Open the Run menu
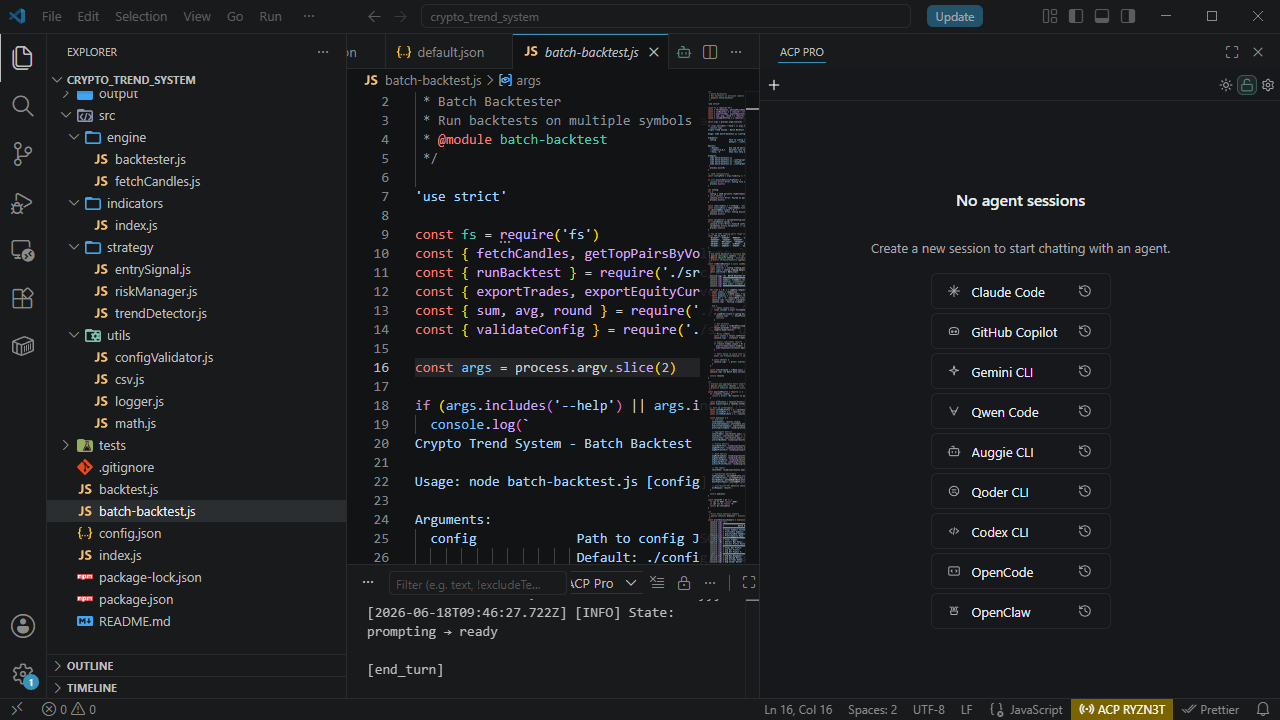 tap(270, 16)
